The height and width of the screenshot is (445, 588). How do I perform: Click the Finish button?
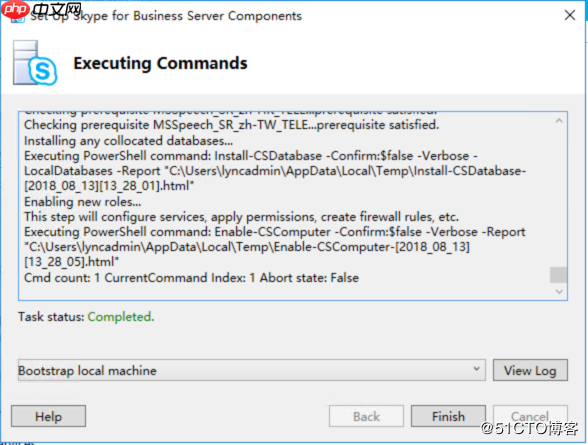(448, 416)
